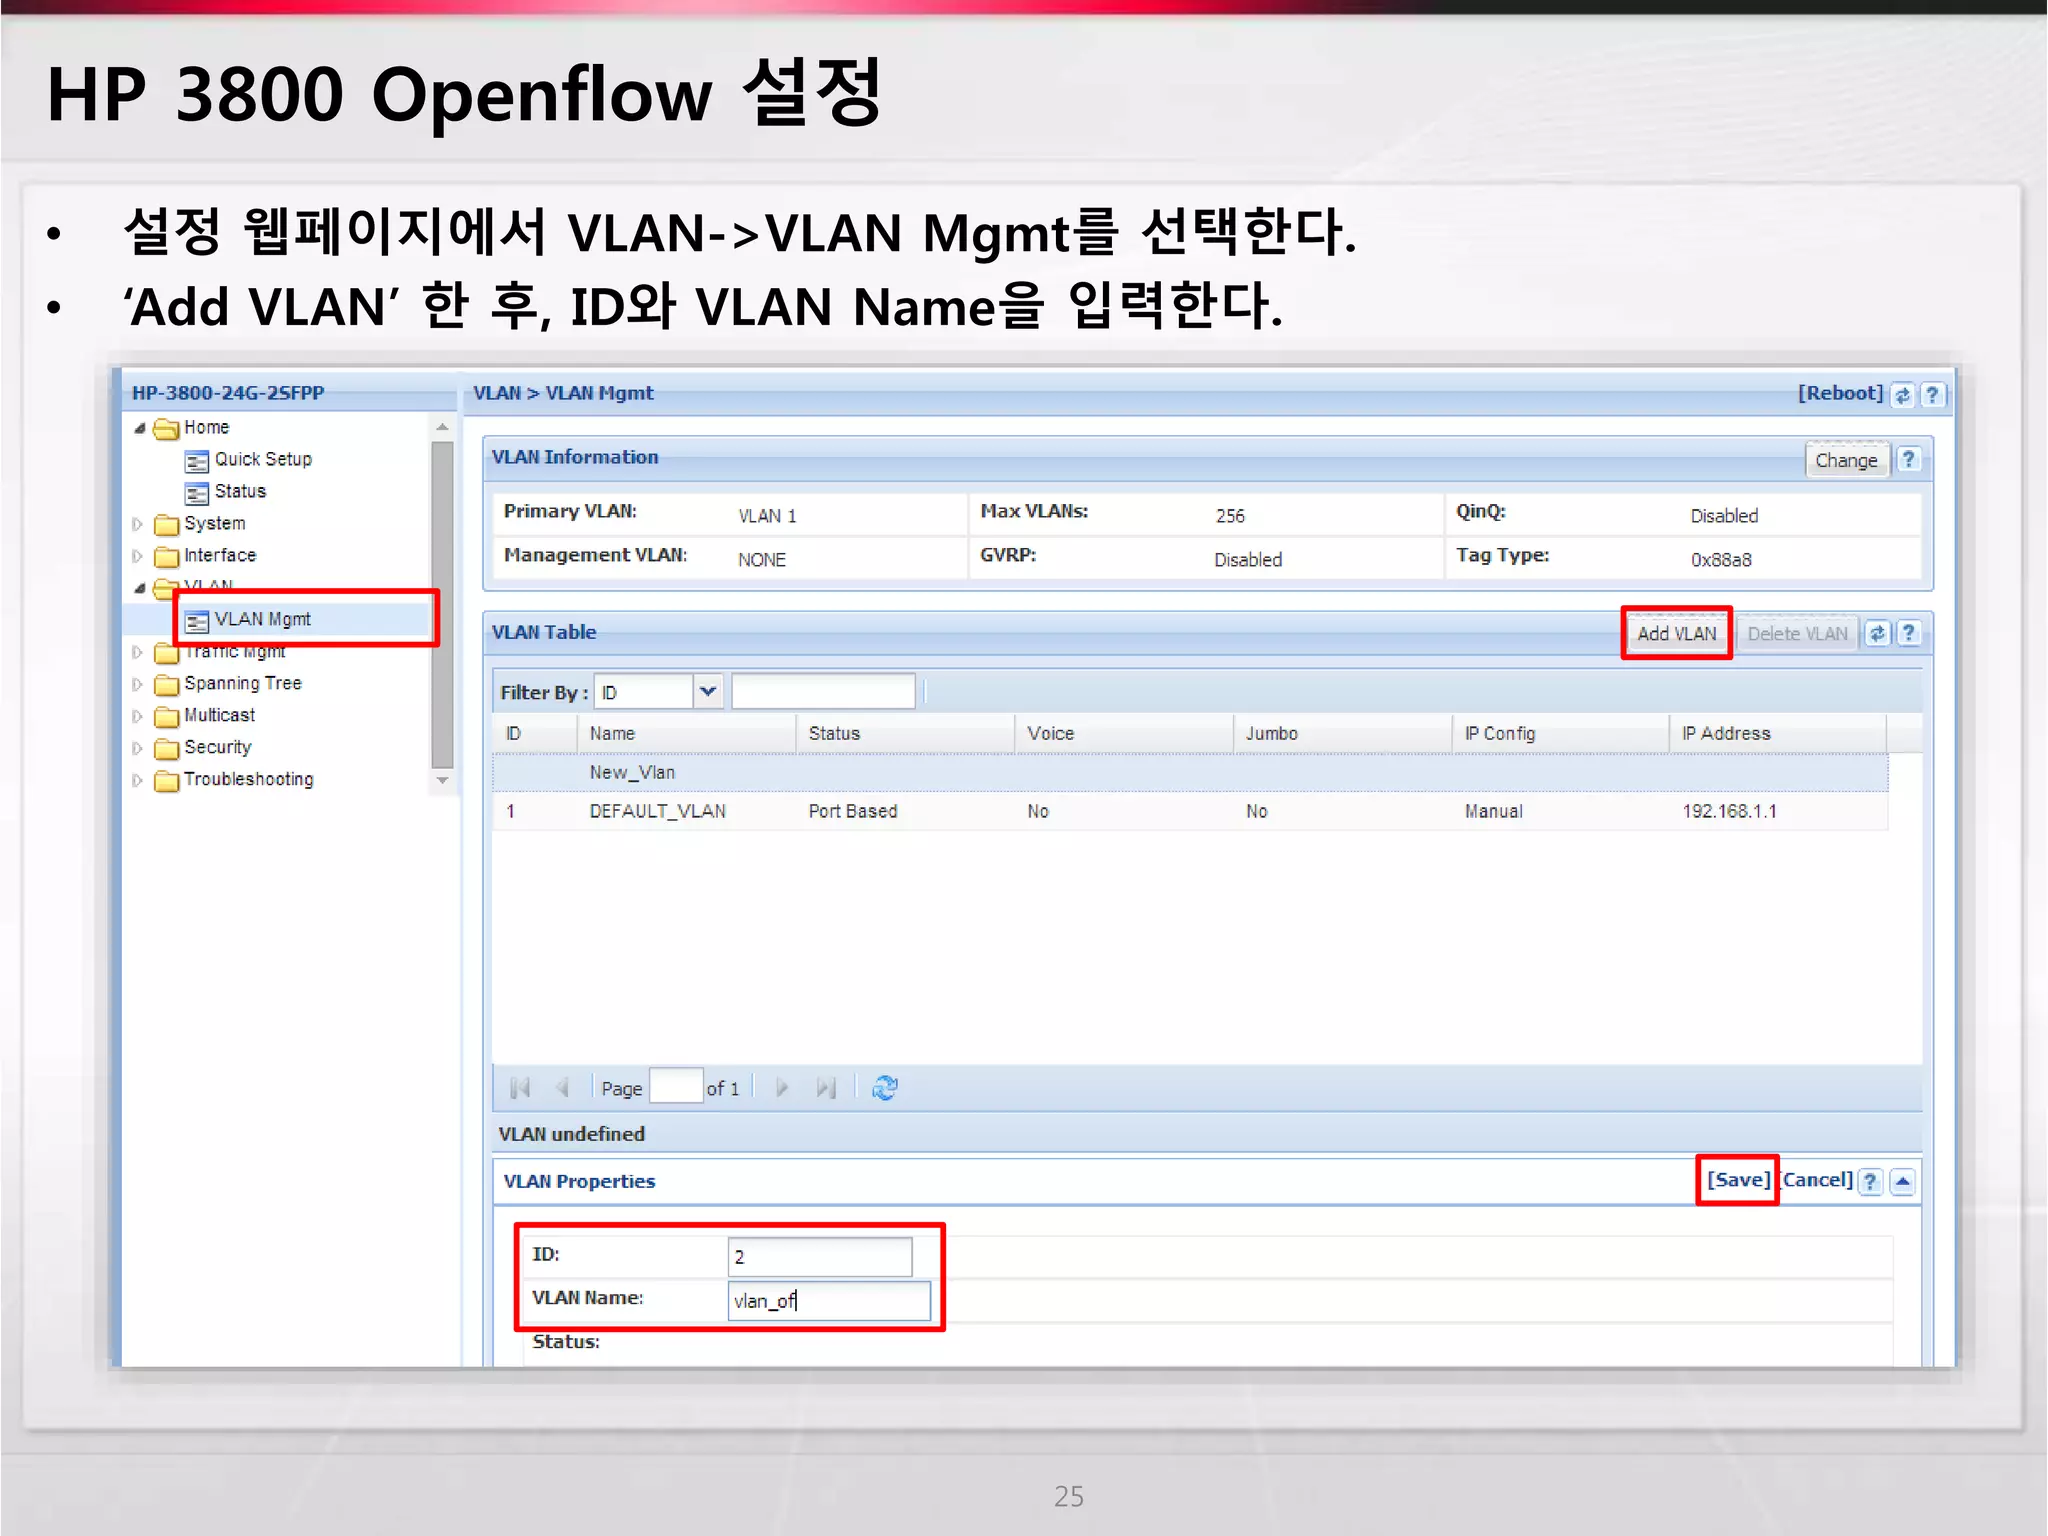2048x1536 pixels.
Task: Expand the System folder
Action: [x=138, y=524]
